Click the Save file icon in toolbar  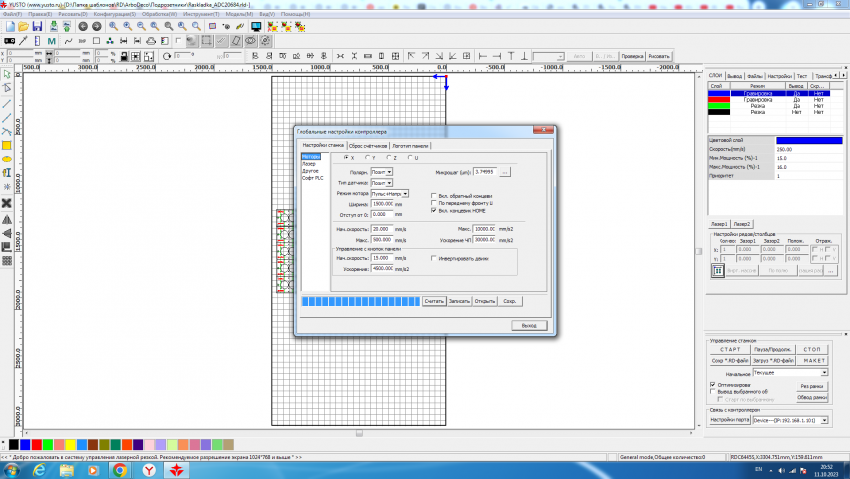pos(37,27)
